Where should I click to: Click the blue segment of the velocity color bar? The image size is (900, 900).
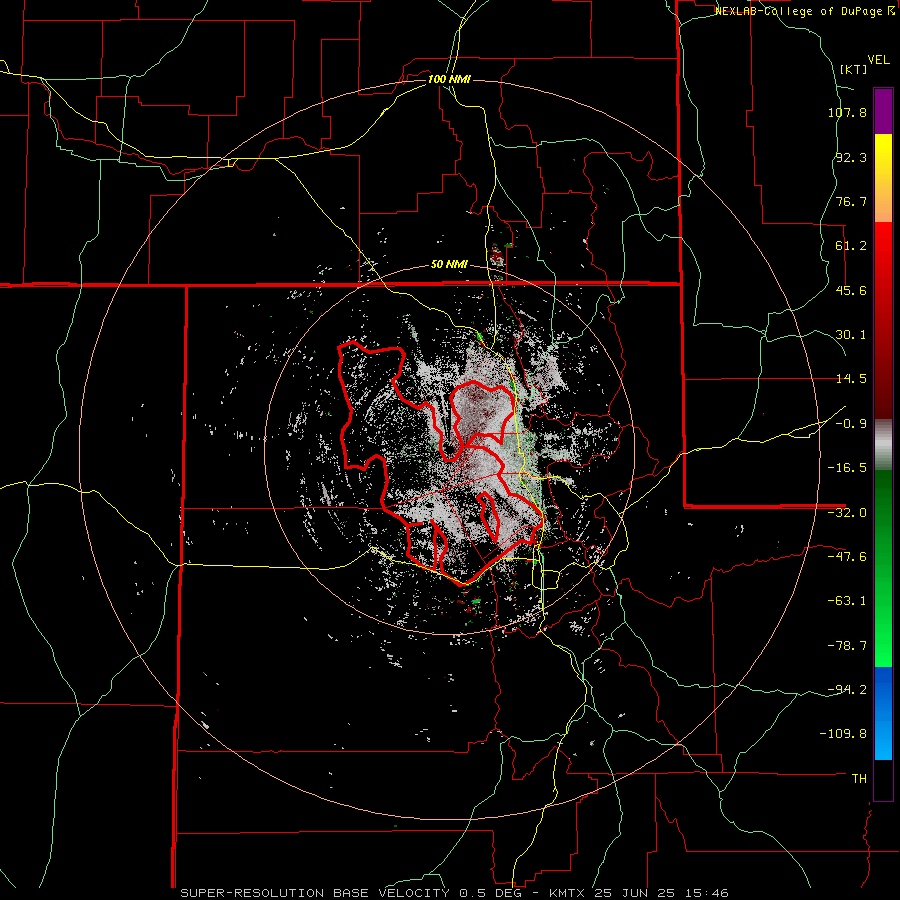[x=883, y=713]
